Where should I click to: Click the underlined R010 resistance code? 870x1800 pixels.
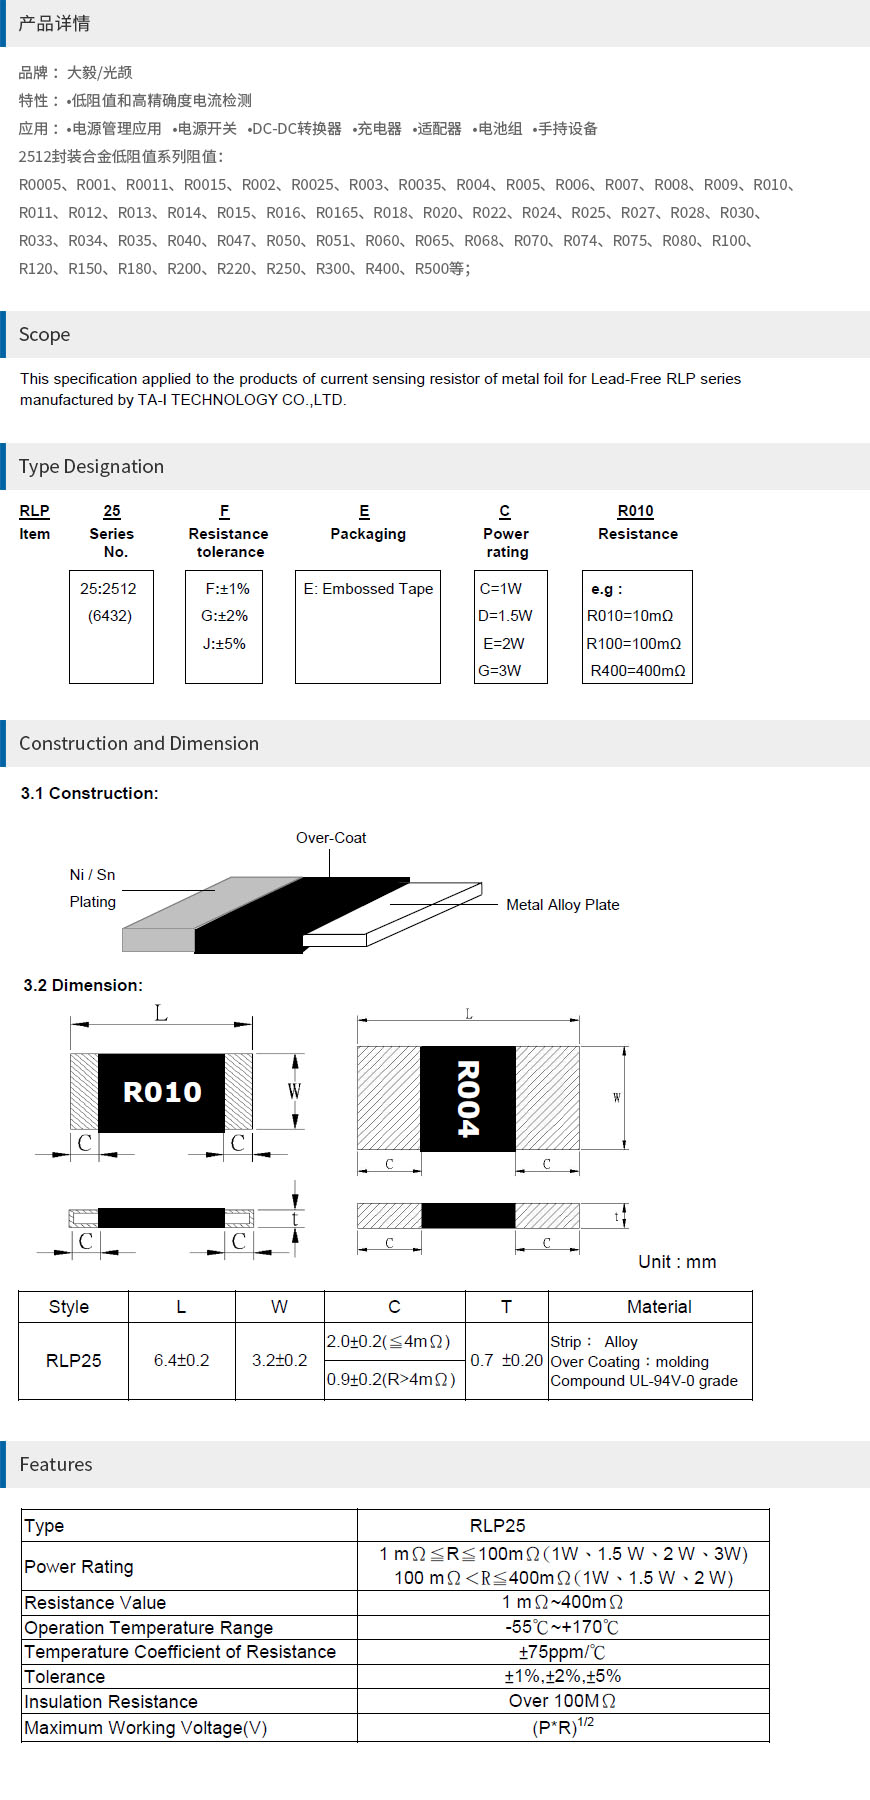(635, 511)
